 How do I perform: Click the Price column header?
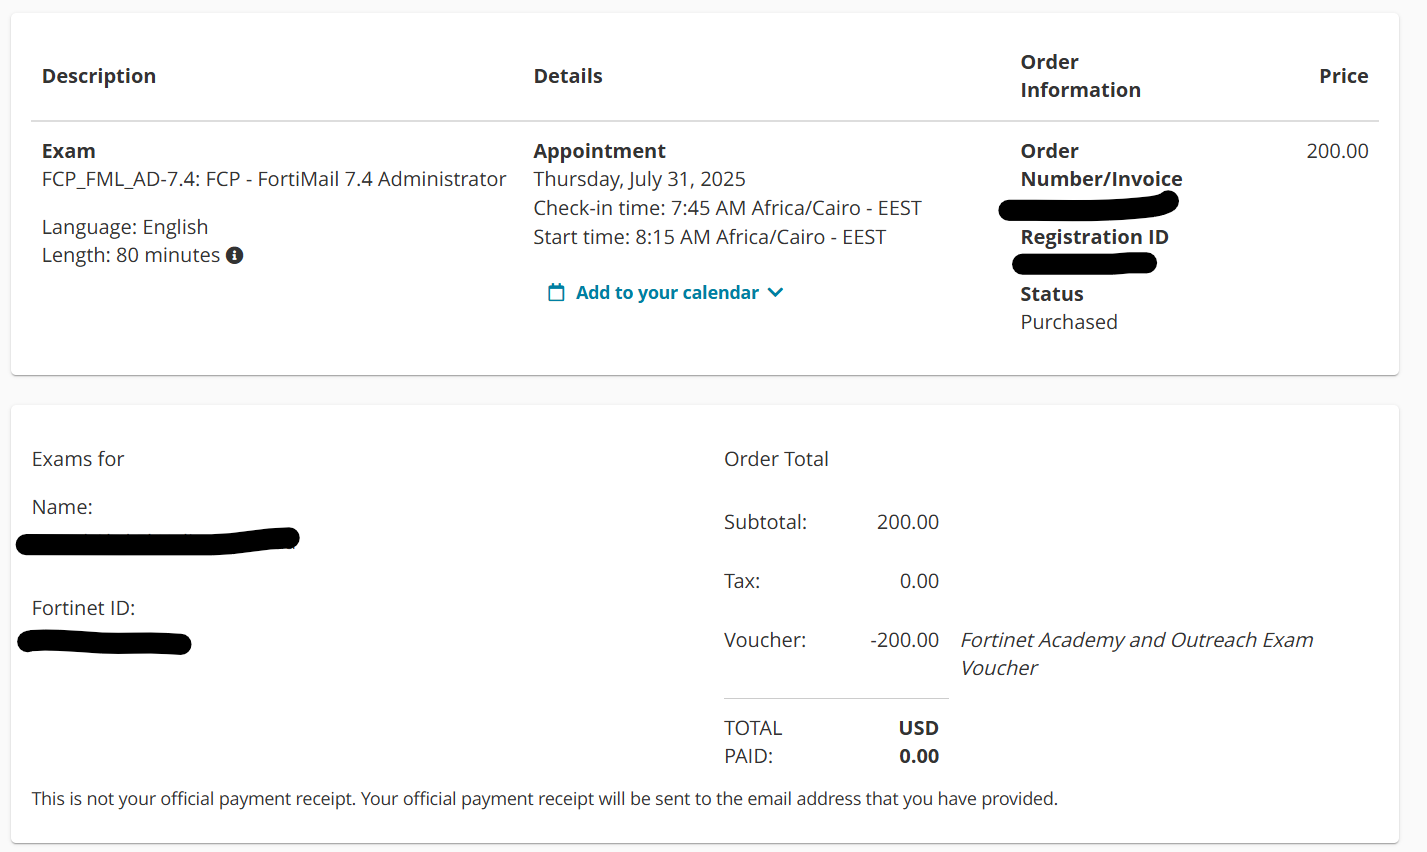tap(1343, 76)
